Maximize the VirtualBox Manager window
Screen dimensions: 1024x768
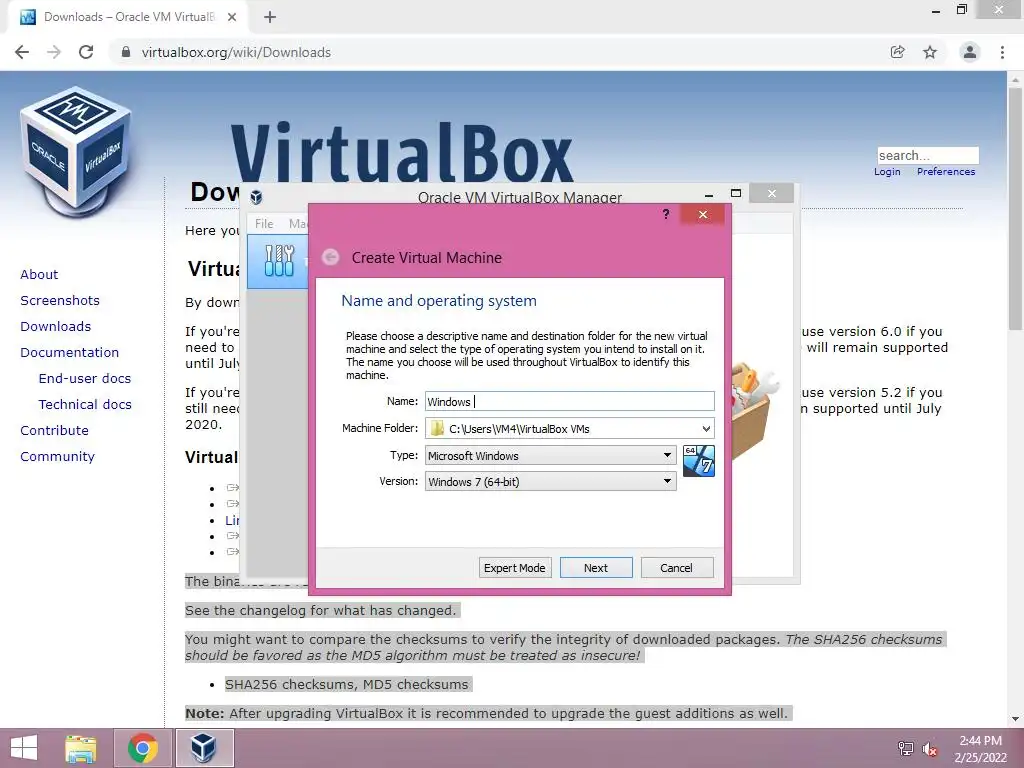click(x=736, y=193)
